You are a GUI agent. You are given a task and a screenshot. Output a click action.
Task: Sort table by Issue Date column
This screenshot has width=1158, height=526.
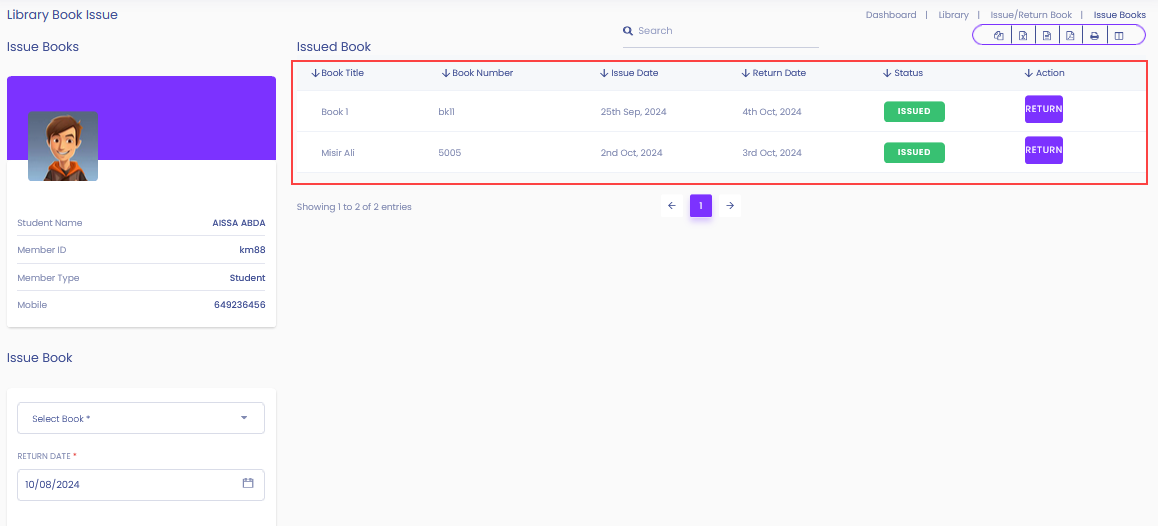[629, 72]
